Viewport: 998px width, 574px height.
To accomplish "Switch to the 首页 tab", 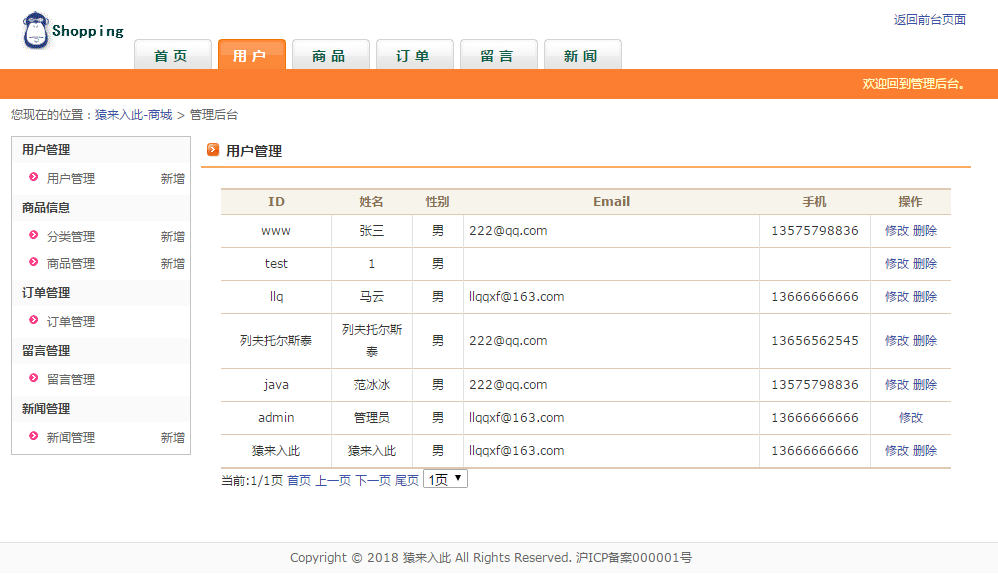I will pos(172,55).
